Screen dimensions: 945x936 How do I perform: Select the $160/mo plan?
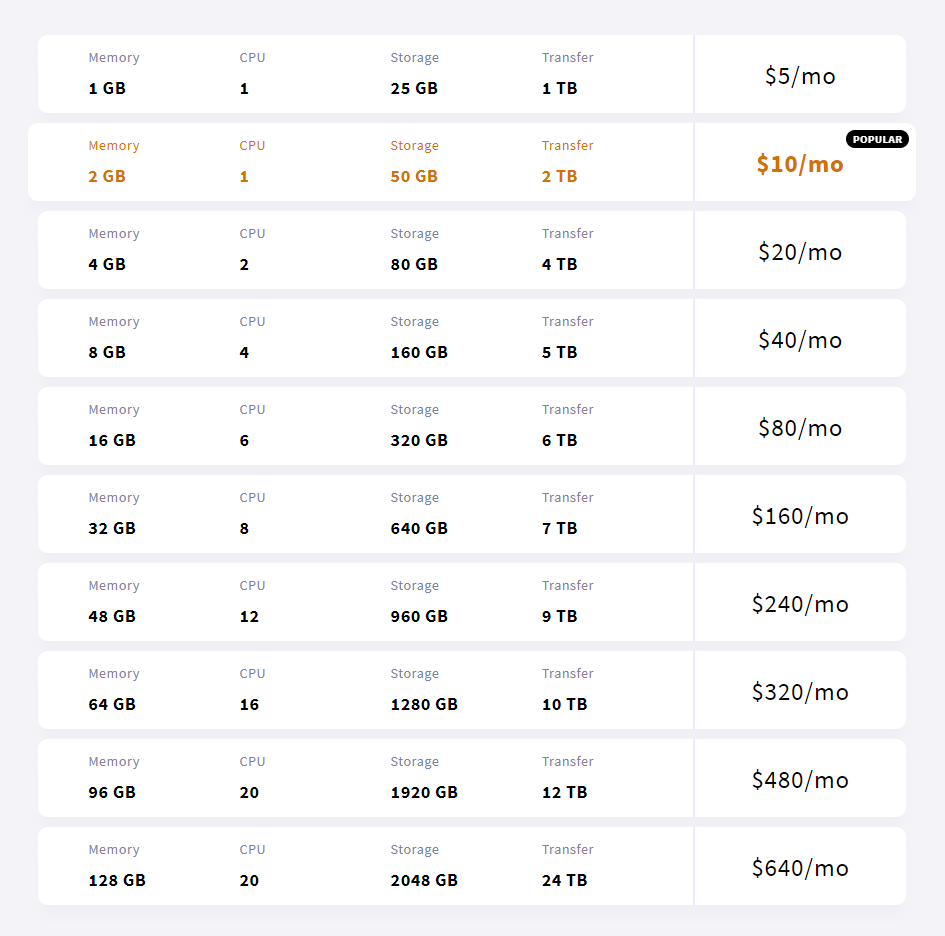click(x=800, y=516)
